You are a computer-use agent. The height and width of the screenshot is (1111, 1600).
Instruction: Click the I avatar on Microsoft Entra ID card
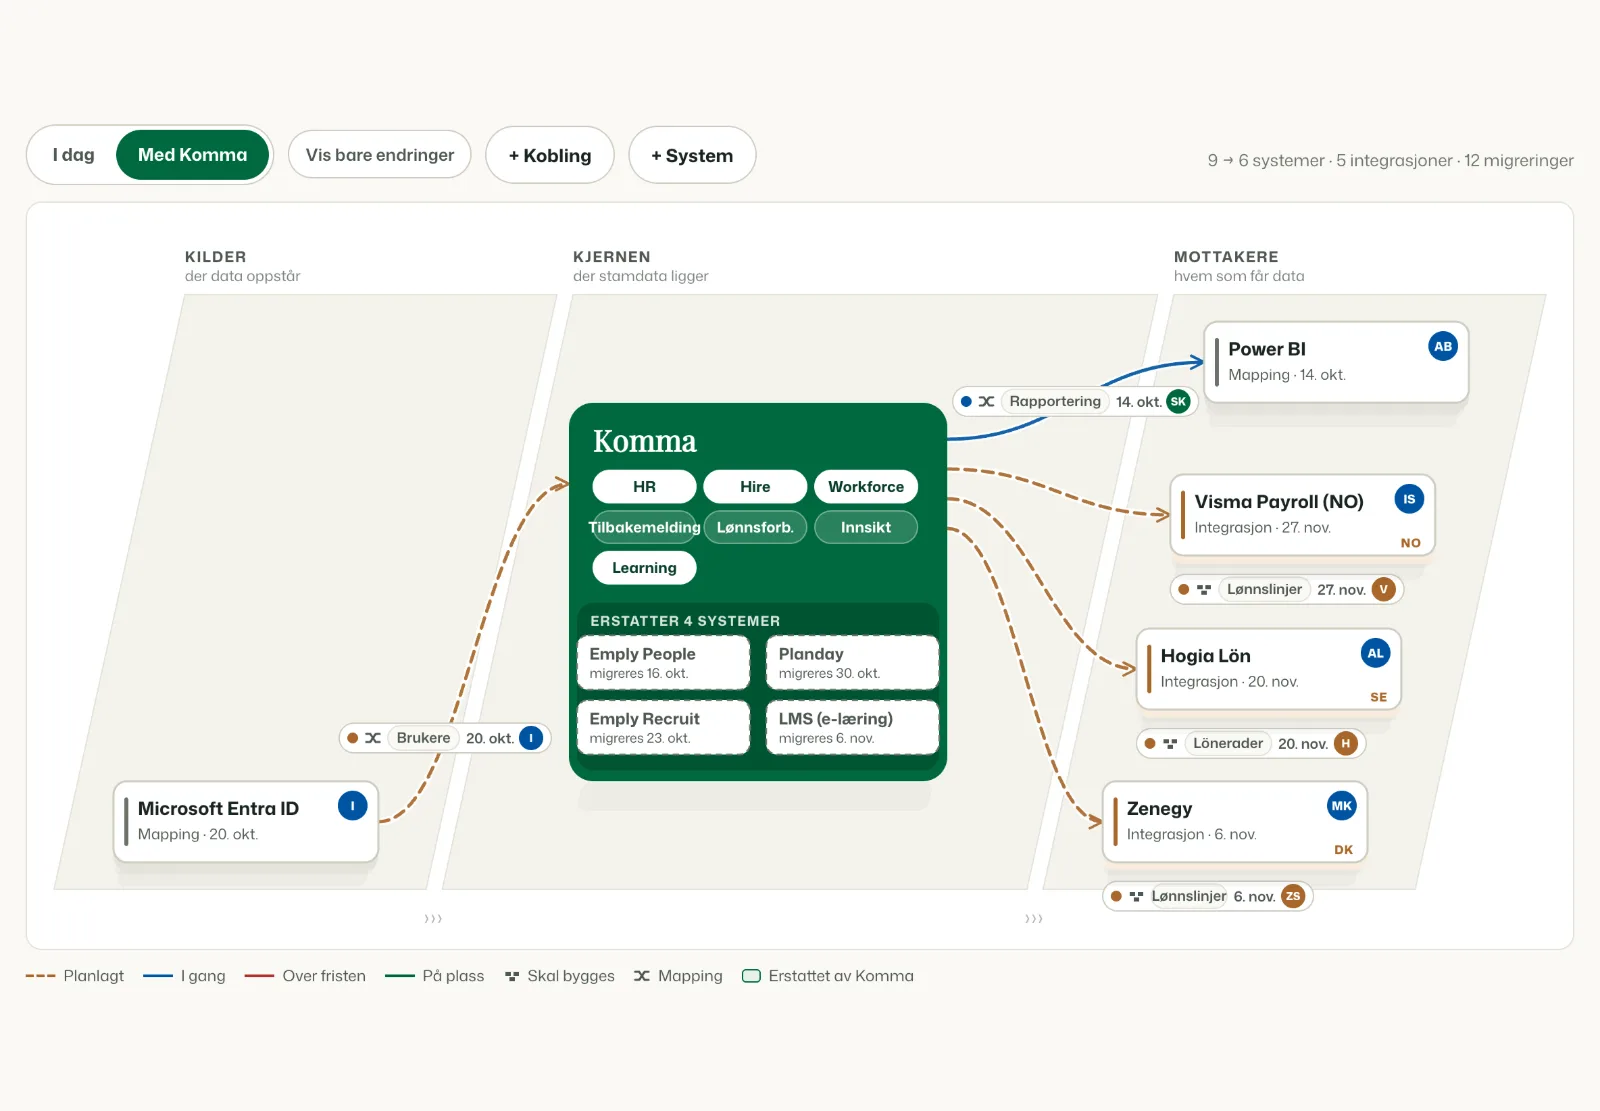(352, 806)
